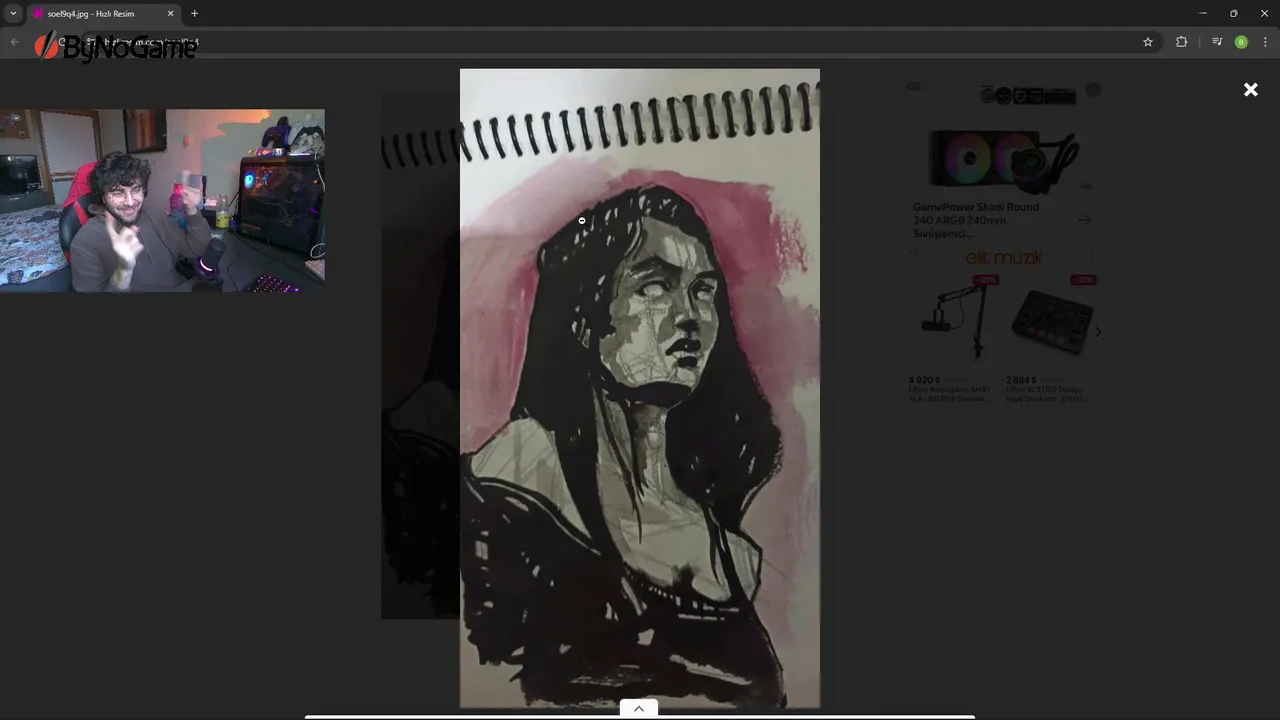Open the media controls icon in toolbar
Screen dimensions: 1280x720
click(1217, 42)
